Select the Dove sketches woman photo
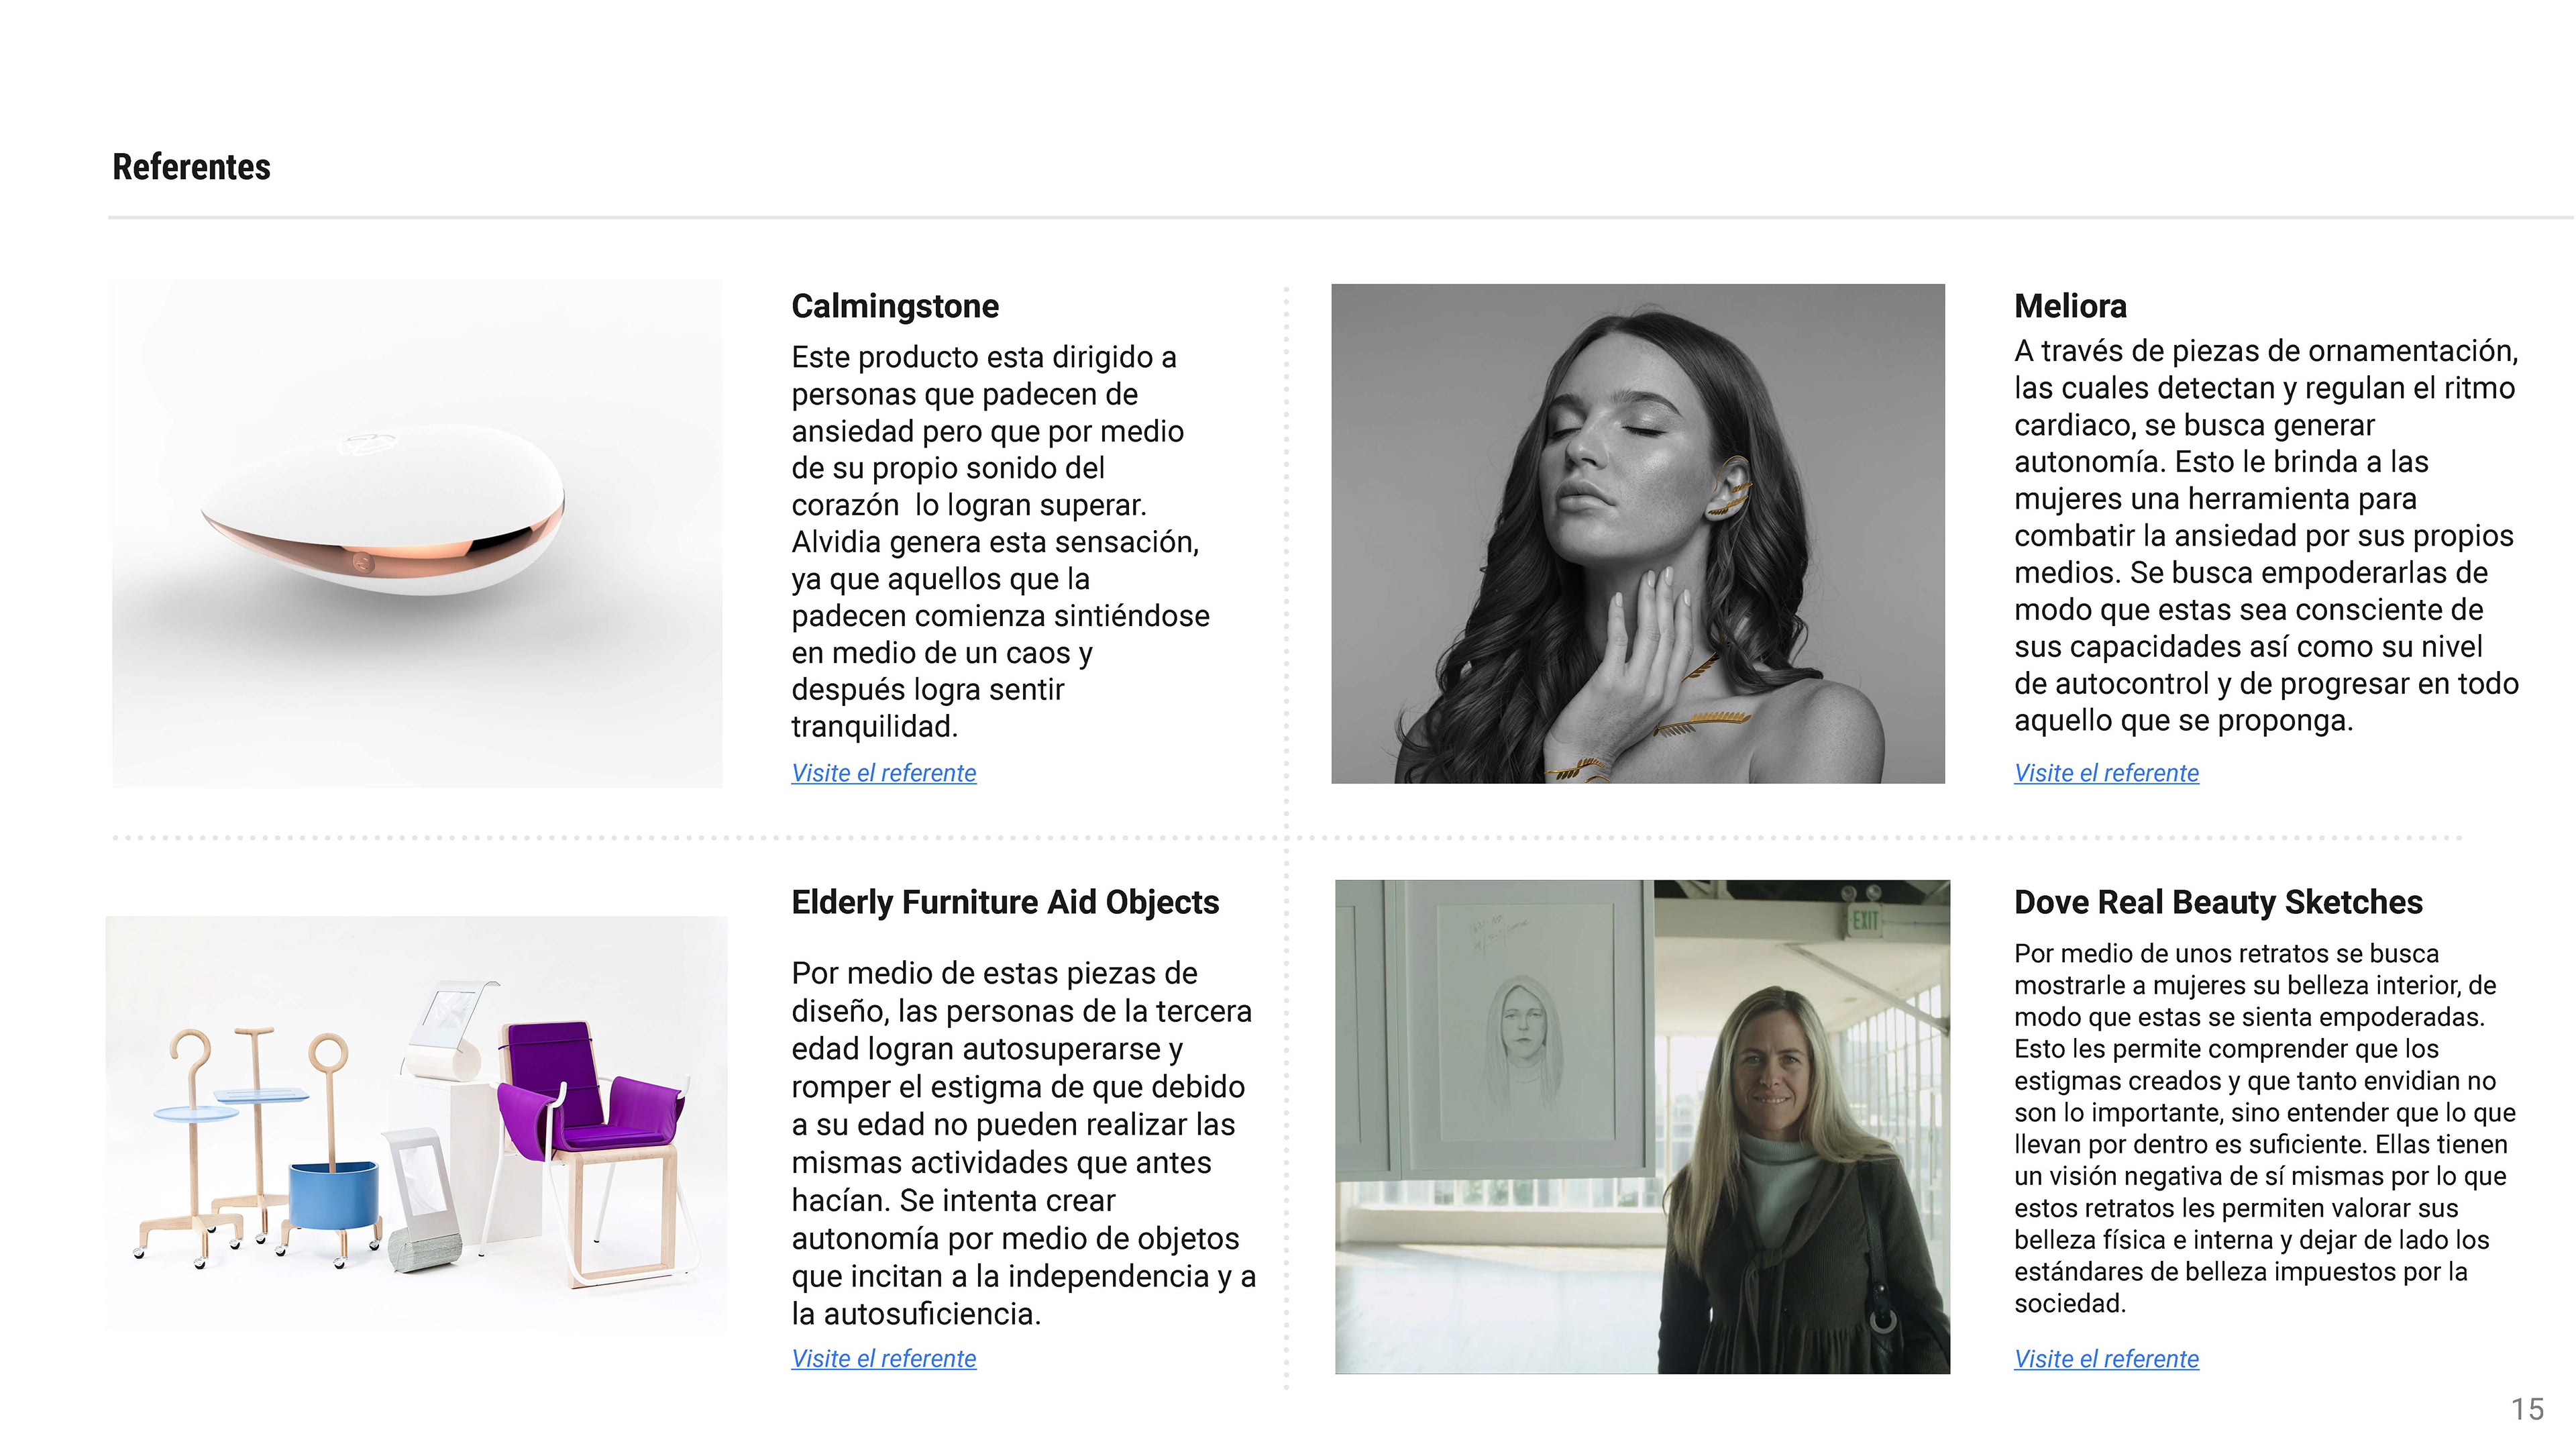 (1642, 1127)
